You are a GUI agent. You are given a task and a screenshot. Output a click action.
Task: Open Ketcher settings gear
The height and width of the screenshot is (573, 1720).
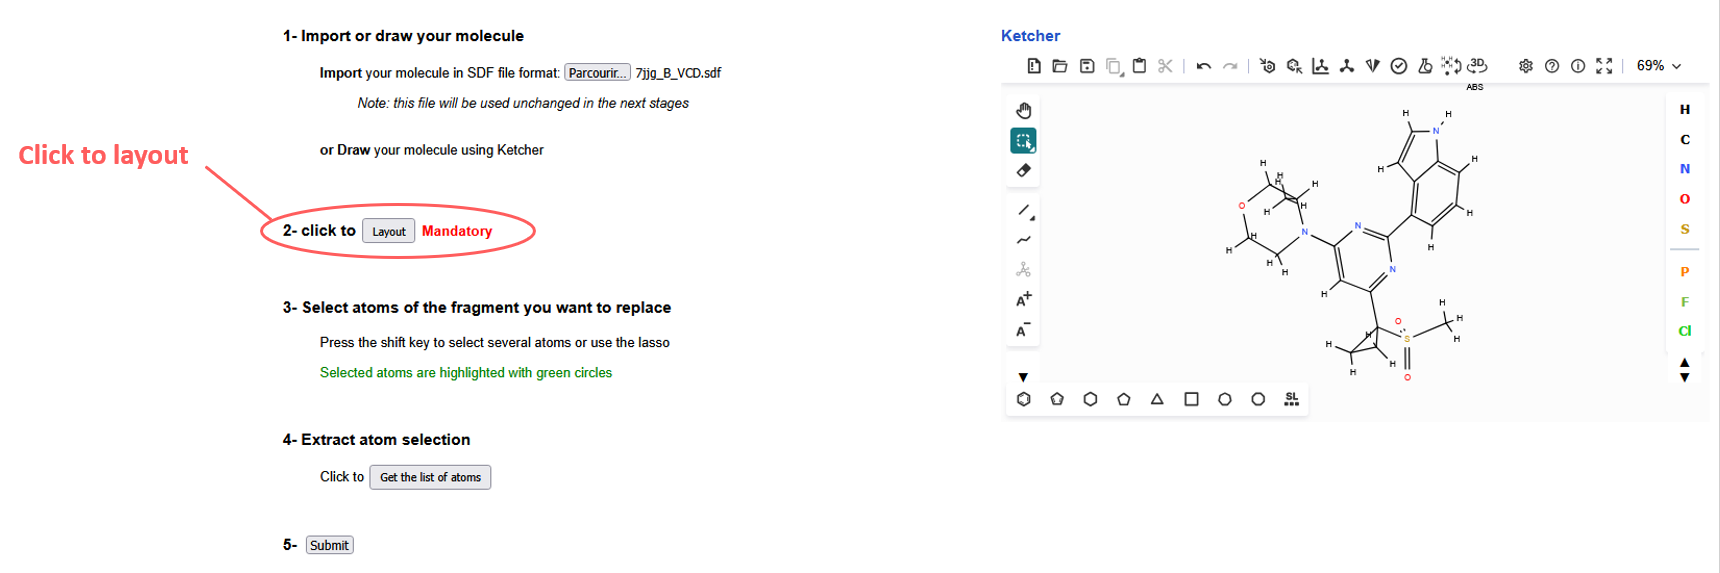click(x=1525, y=66)
